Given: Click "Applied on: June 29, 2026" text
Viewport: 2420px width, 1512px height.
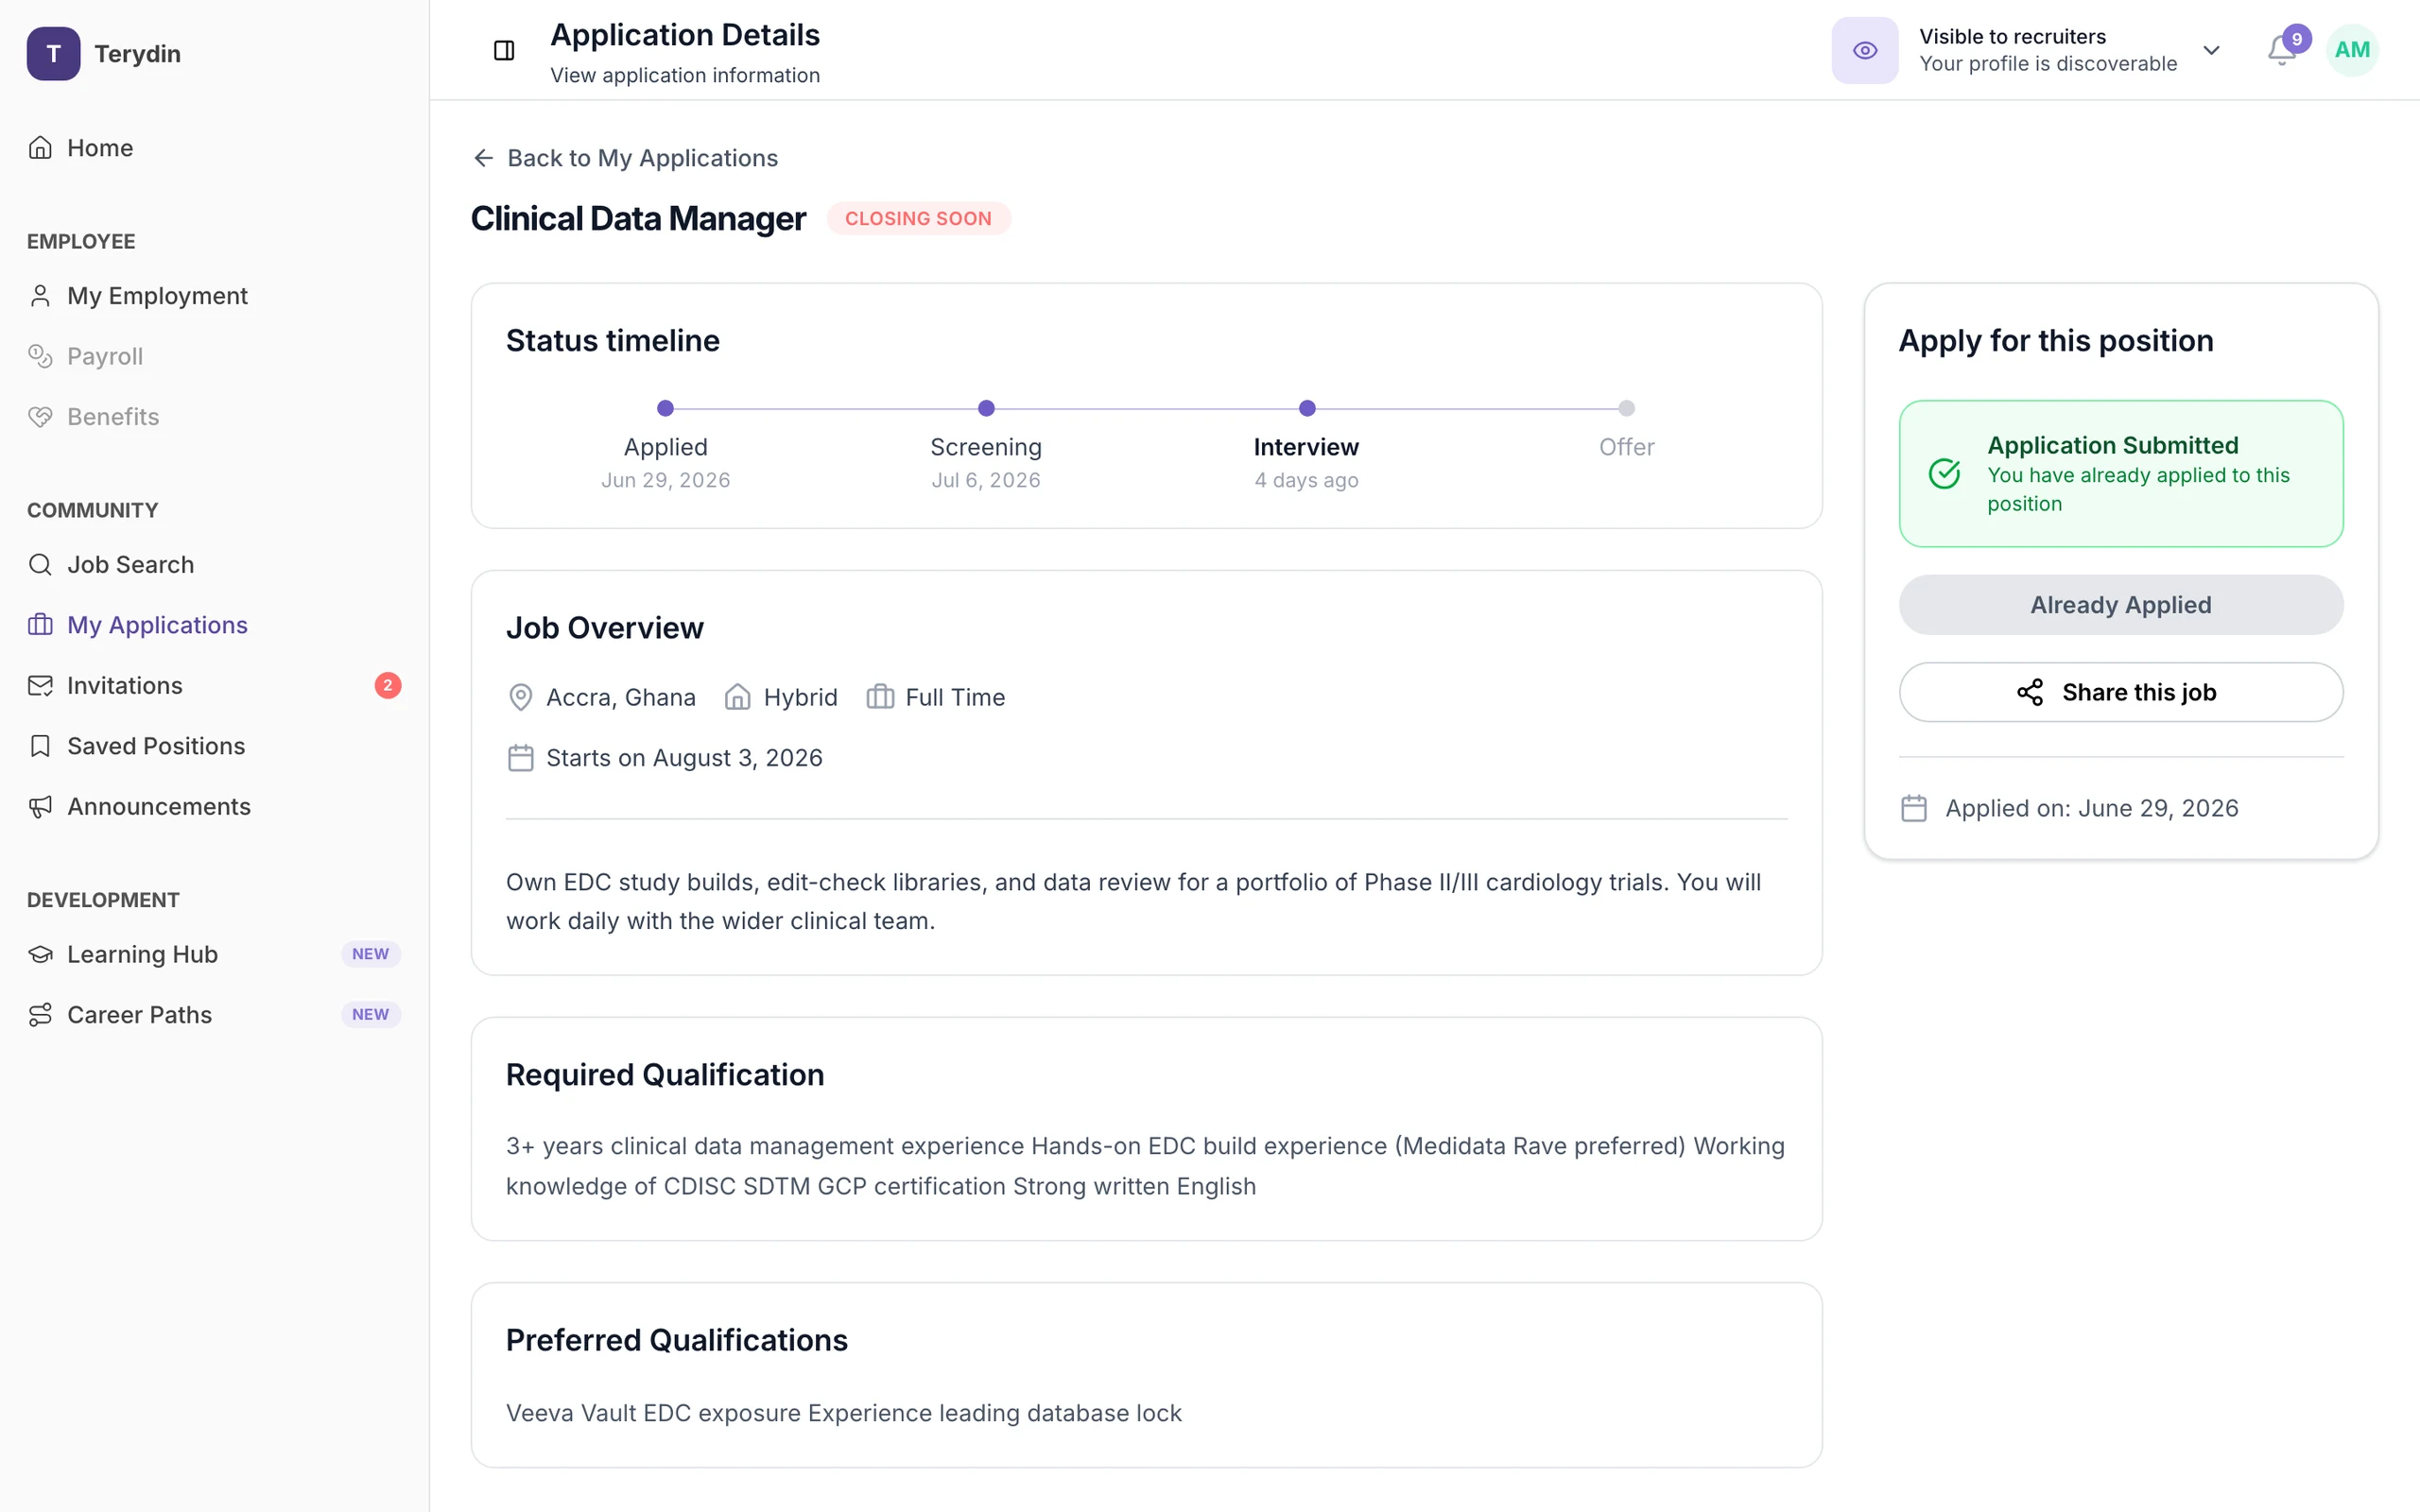Looking at the screenshot, I should pos(2091,808).
